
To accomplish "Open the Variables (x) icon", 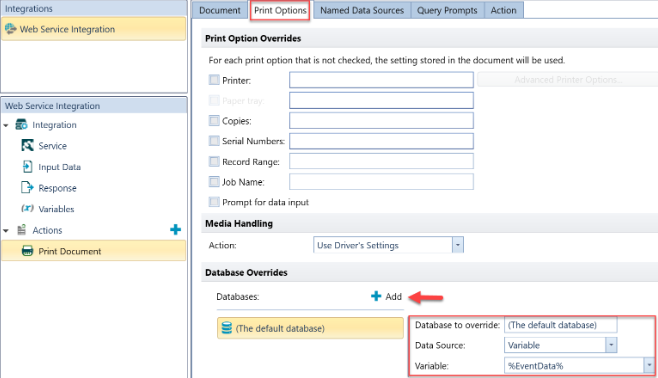I will point(27,209).
